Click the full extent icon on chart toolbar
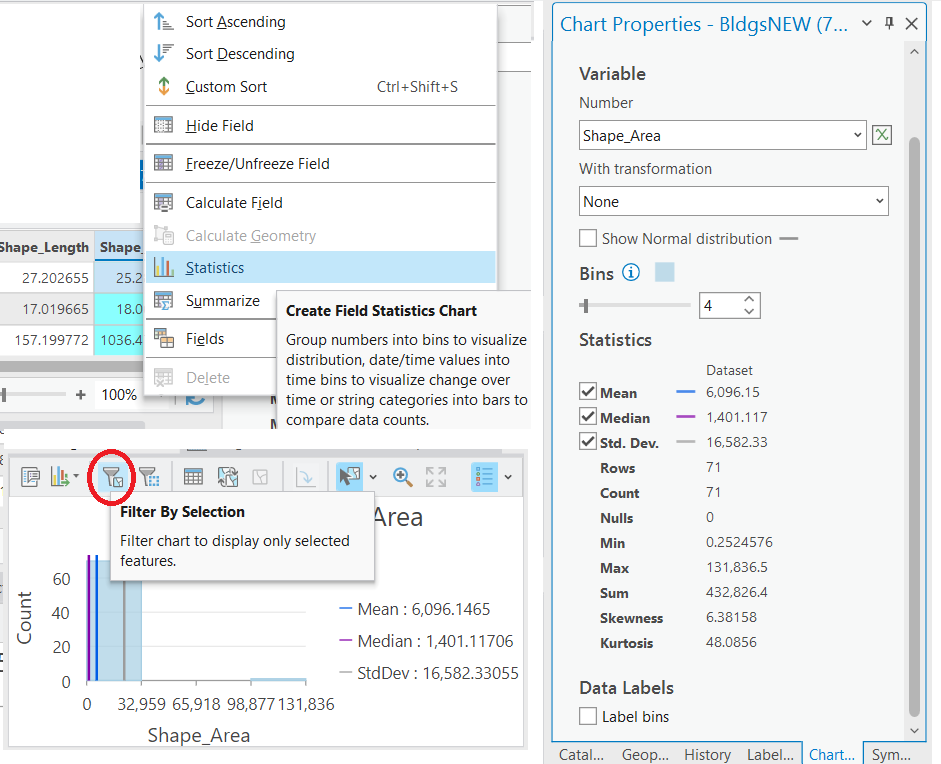The image size is (941, 764). [x=435, y=477]
